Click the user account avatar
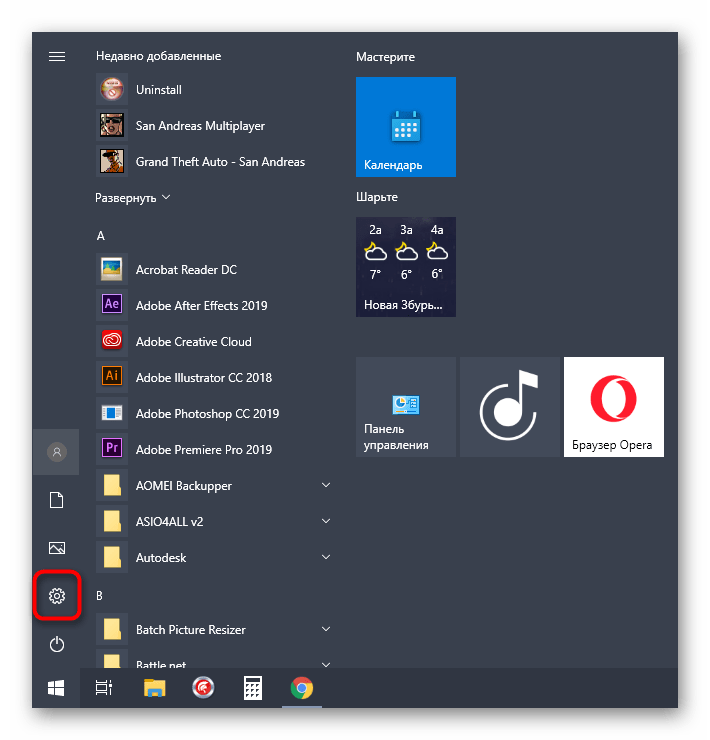710x740 pixels. (x=57, y=452)
